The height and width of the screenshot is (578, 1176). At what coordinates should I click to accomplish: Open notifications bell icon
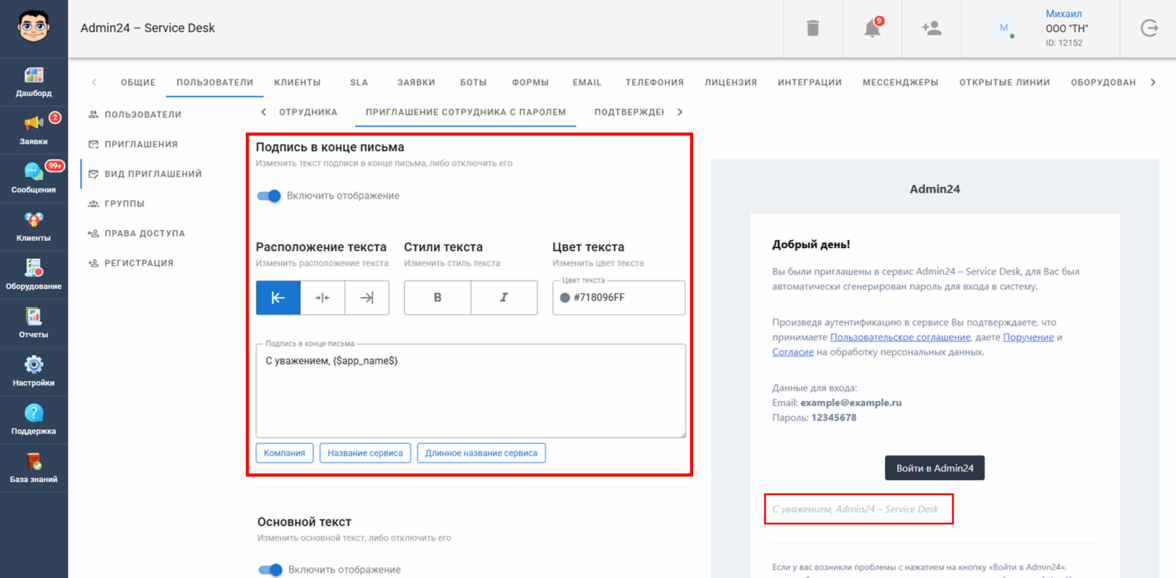tap(872, 28)
